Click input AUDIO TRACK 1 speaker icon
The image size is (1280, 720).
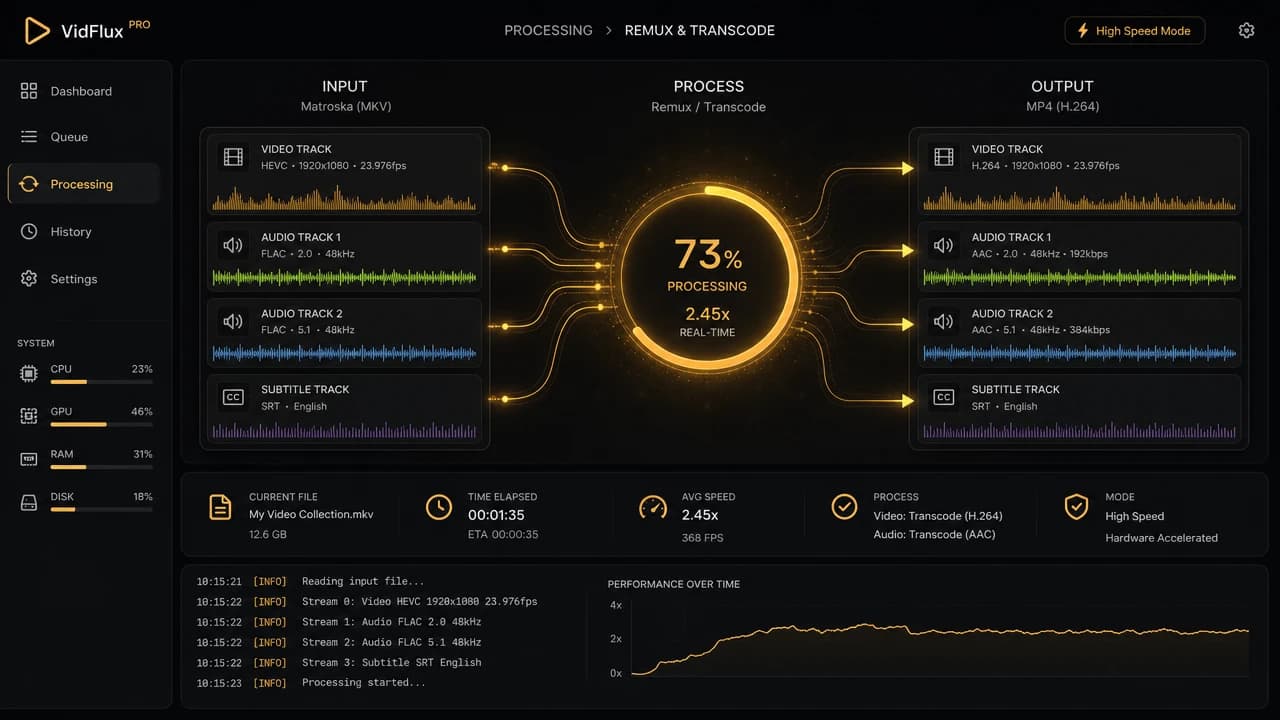(233, 245)
